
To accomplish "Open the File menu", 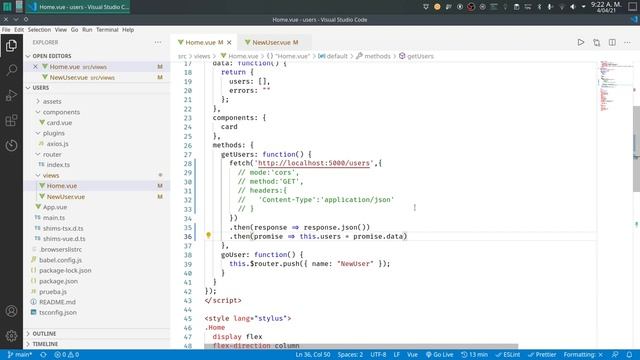I will tap(6, 30).
